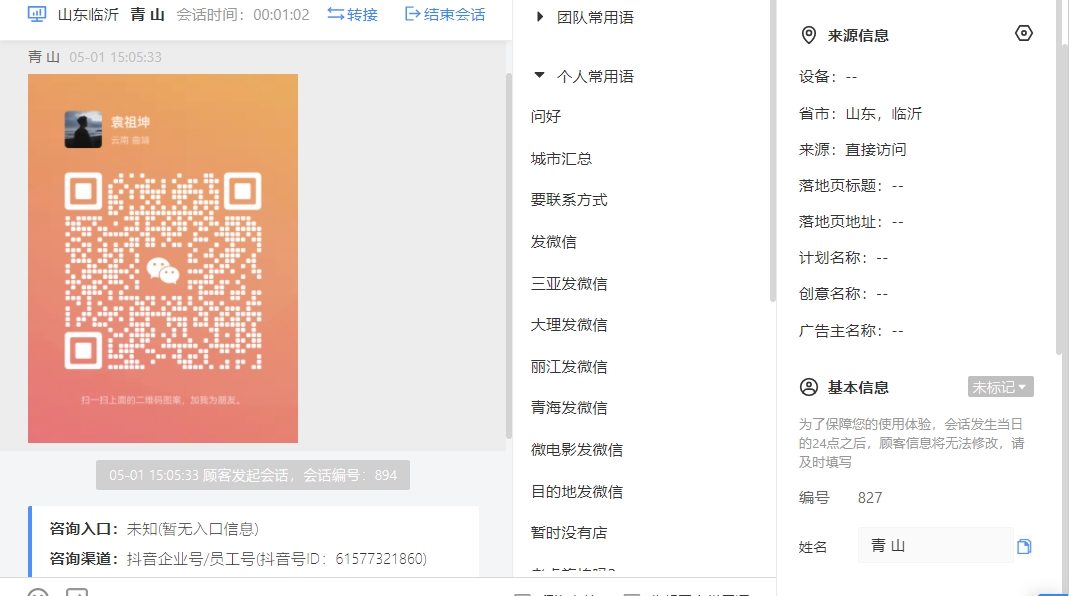The height and width of the screenshot is (596, 1069).
Task: Click the 编号 value 827
Action: click(870, 498)
